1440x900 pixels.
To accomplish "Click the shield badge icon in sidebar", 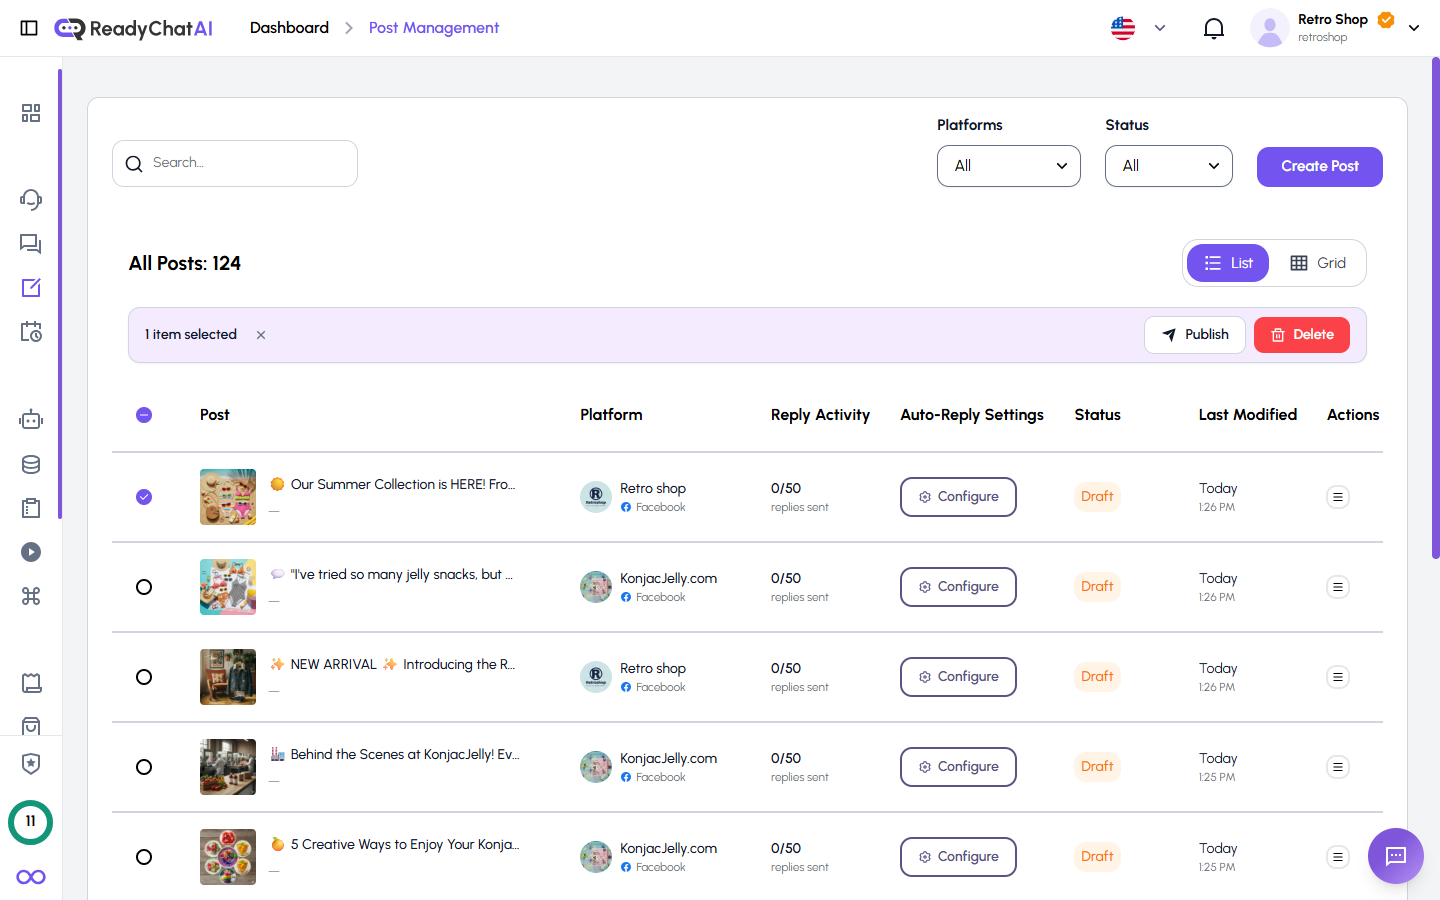I will (x=30, y=763).
